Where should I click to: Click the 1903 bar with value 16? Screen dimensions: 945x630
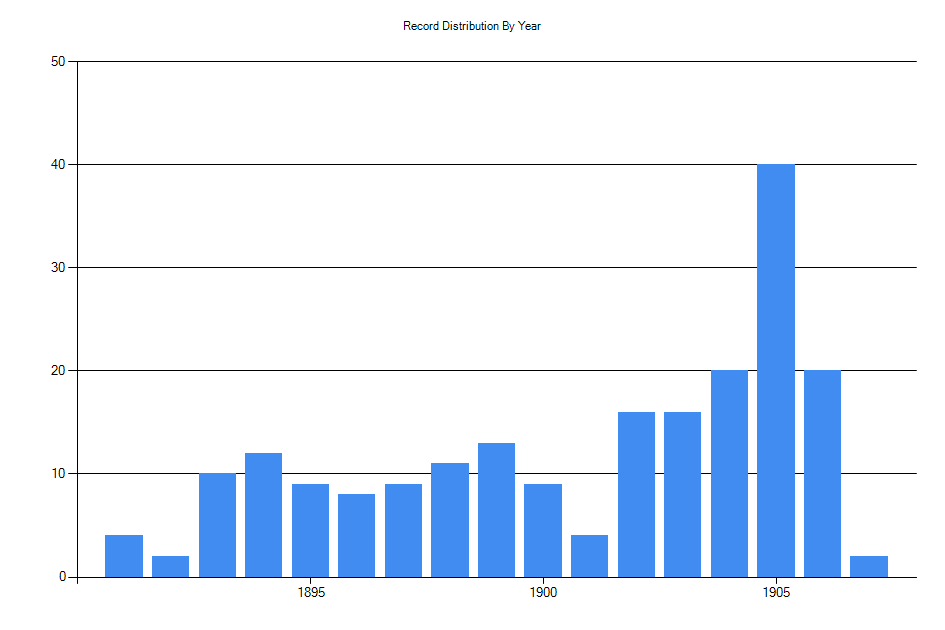(682, 494)
